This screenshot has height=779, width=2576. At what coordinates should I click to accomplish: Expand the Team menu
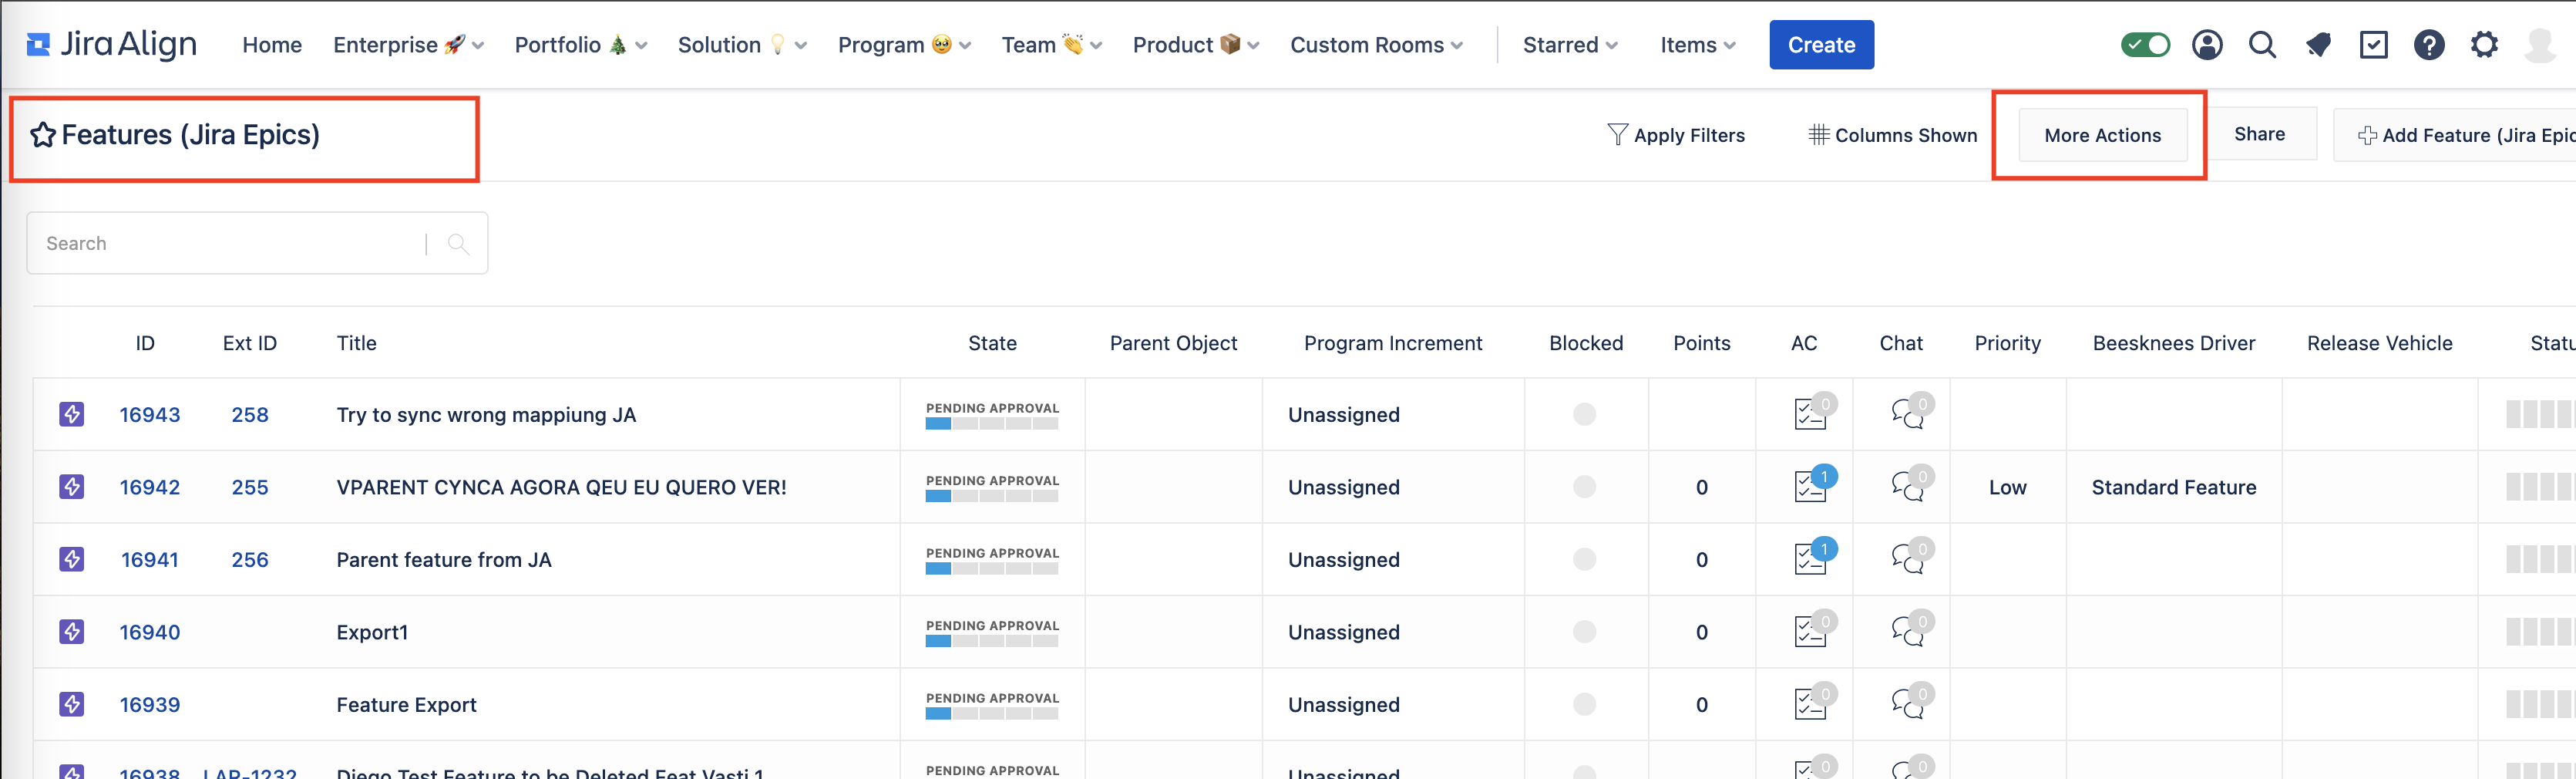pos(1052,45)
